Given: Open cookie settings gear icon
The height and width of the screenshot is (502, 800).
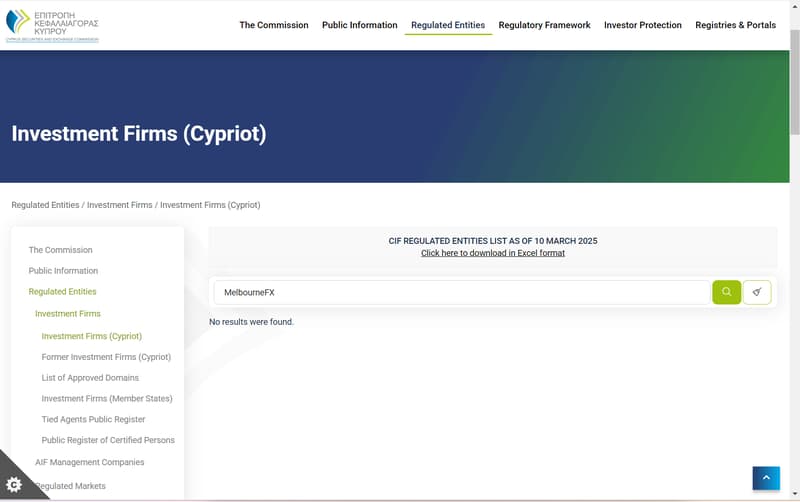Looking at the screenshot, I should point(14,484).
